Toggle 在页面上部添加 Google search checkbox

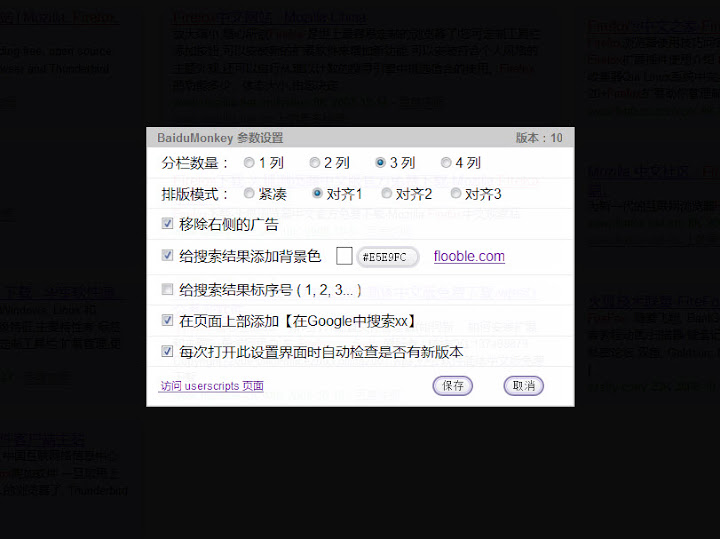pos(167,320)
